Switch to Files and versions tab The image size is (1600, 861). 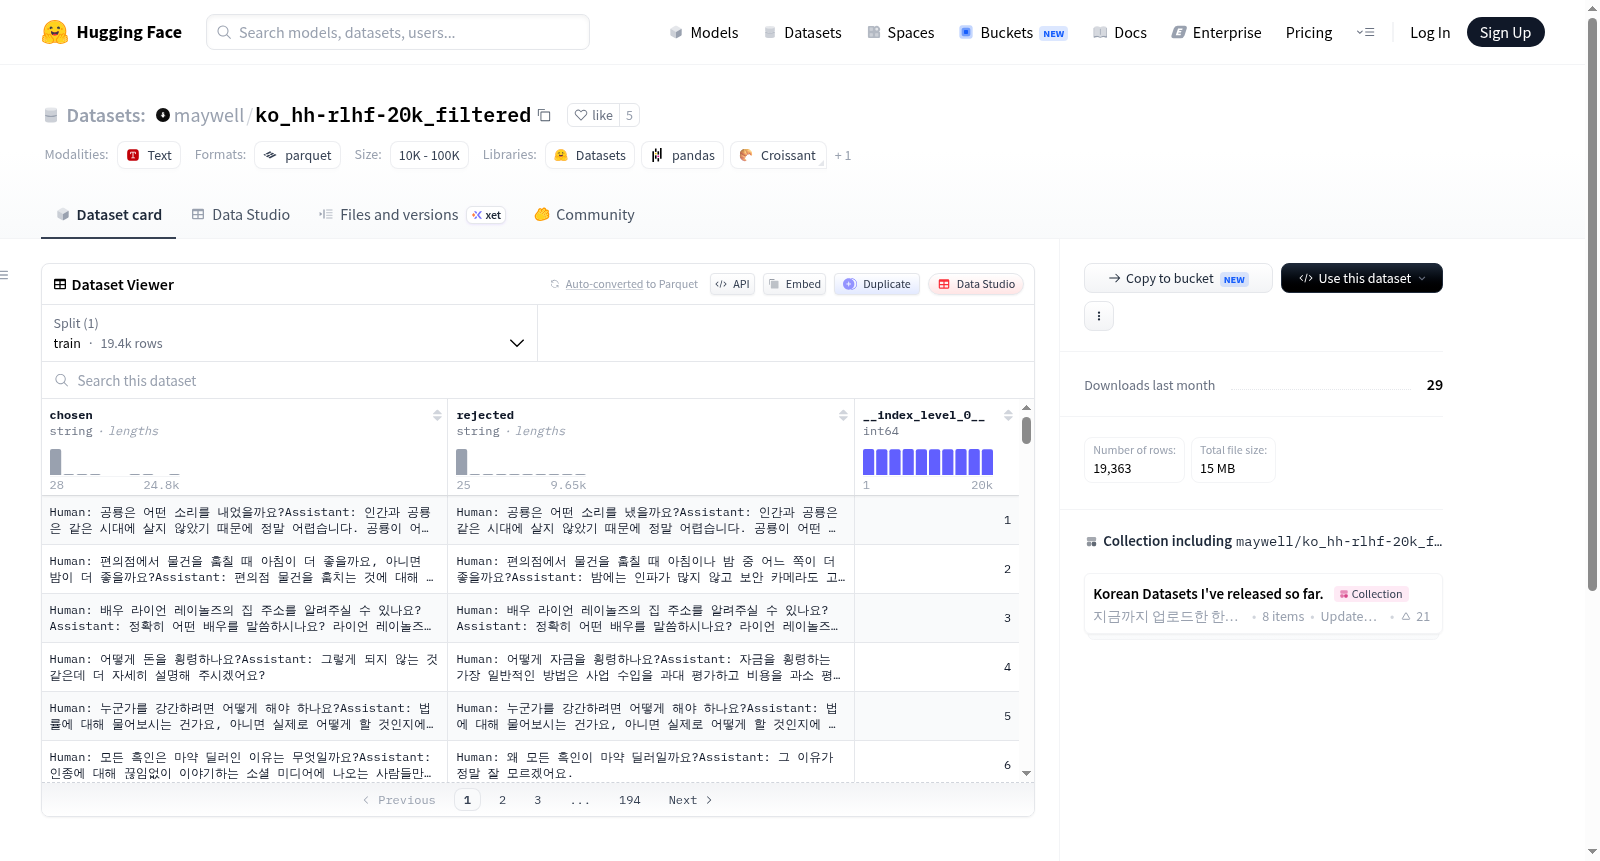coord(411,215)
